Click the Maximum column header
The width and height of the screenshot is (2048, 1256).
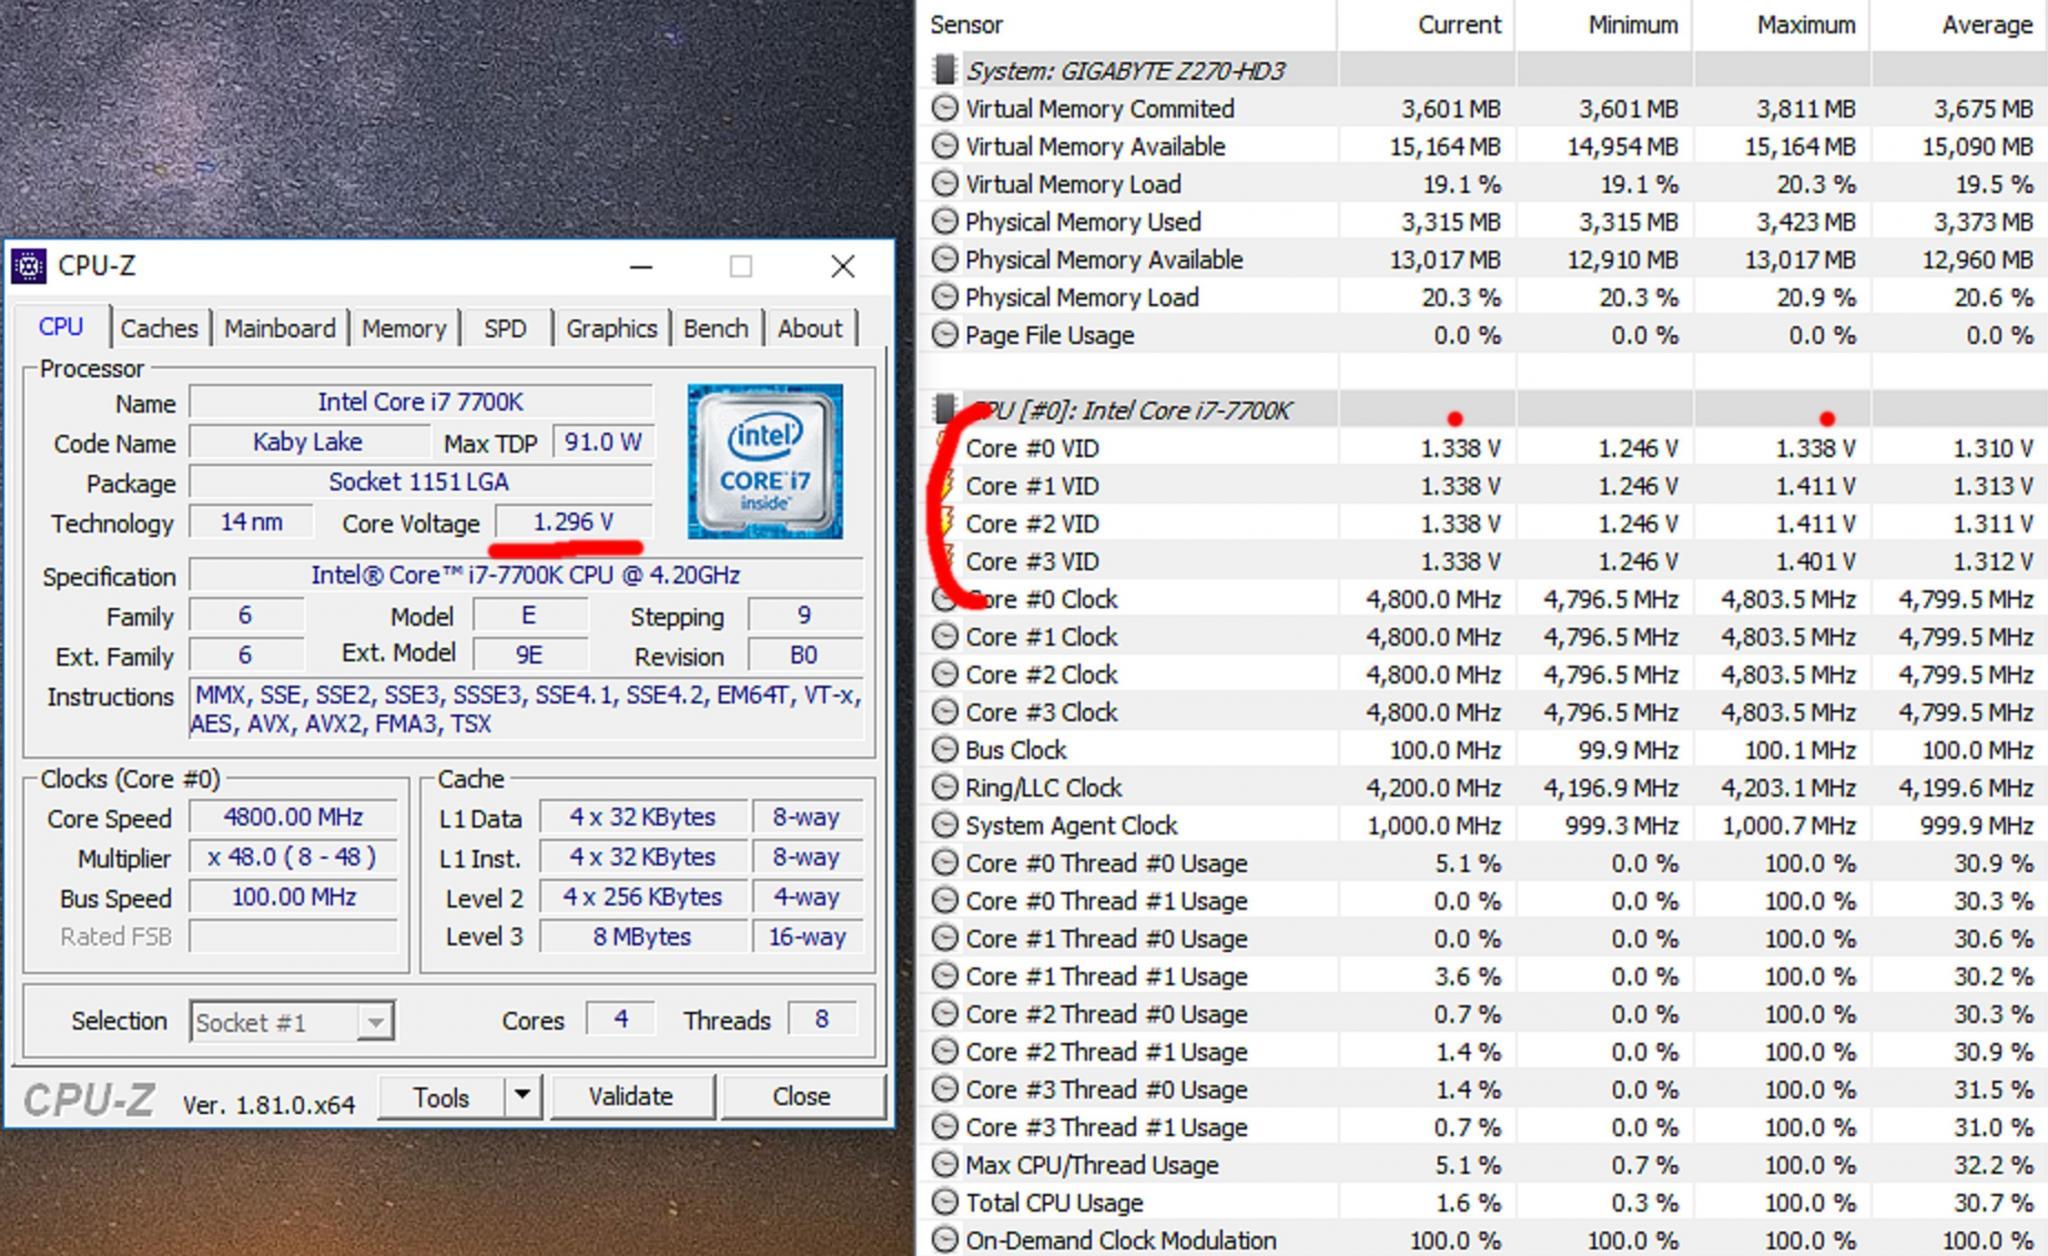pos(1781,25)
